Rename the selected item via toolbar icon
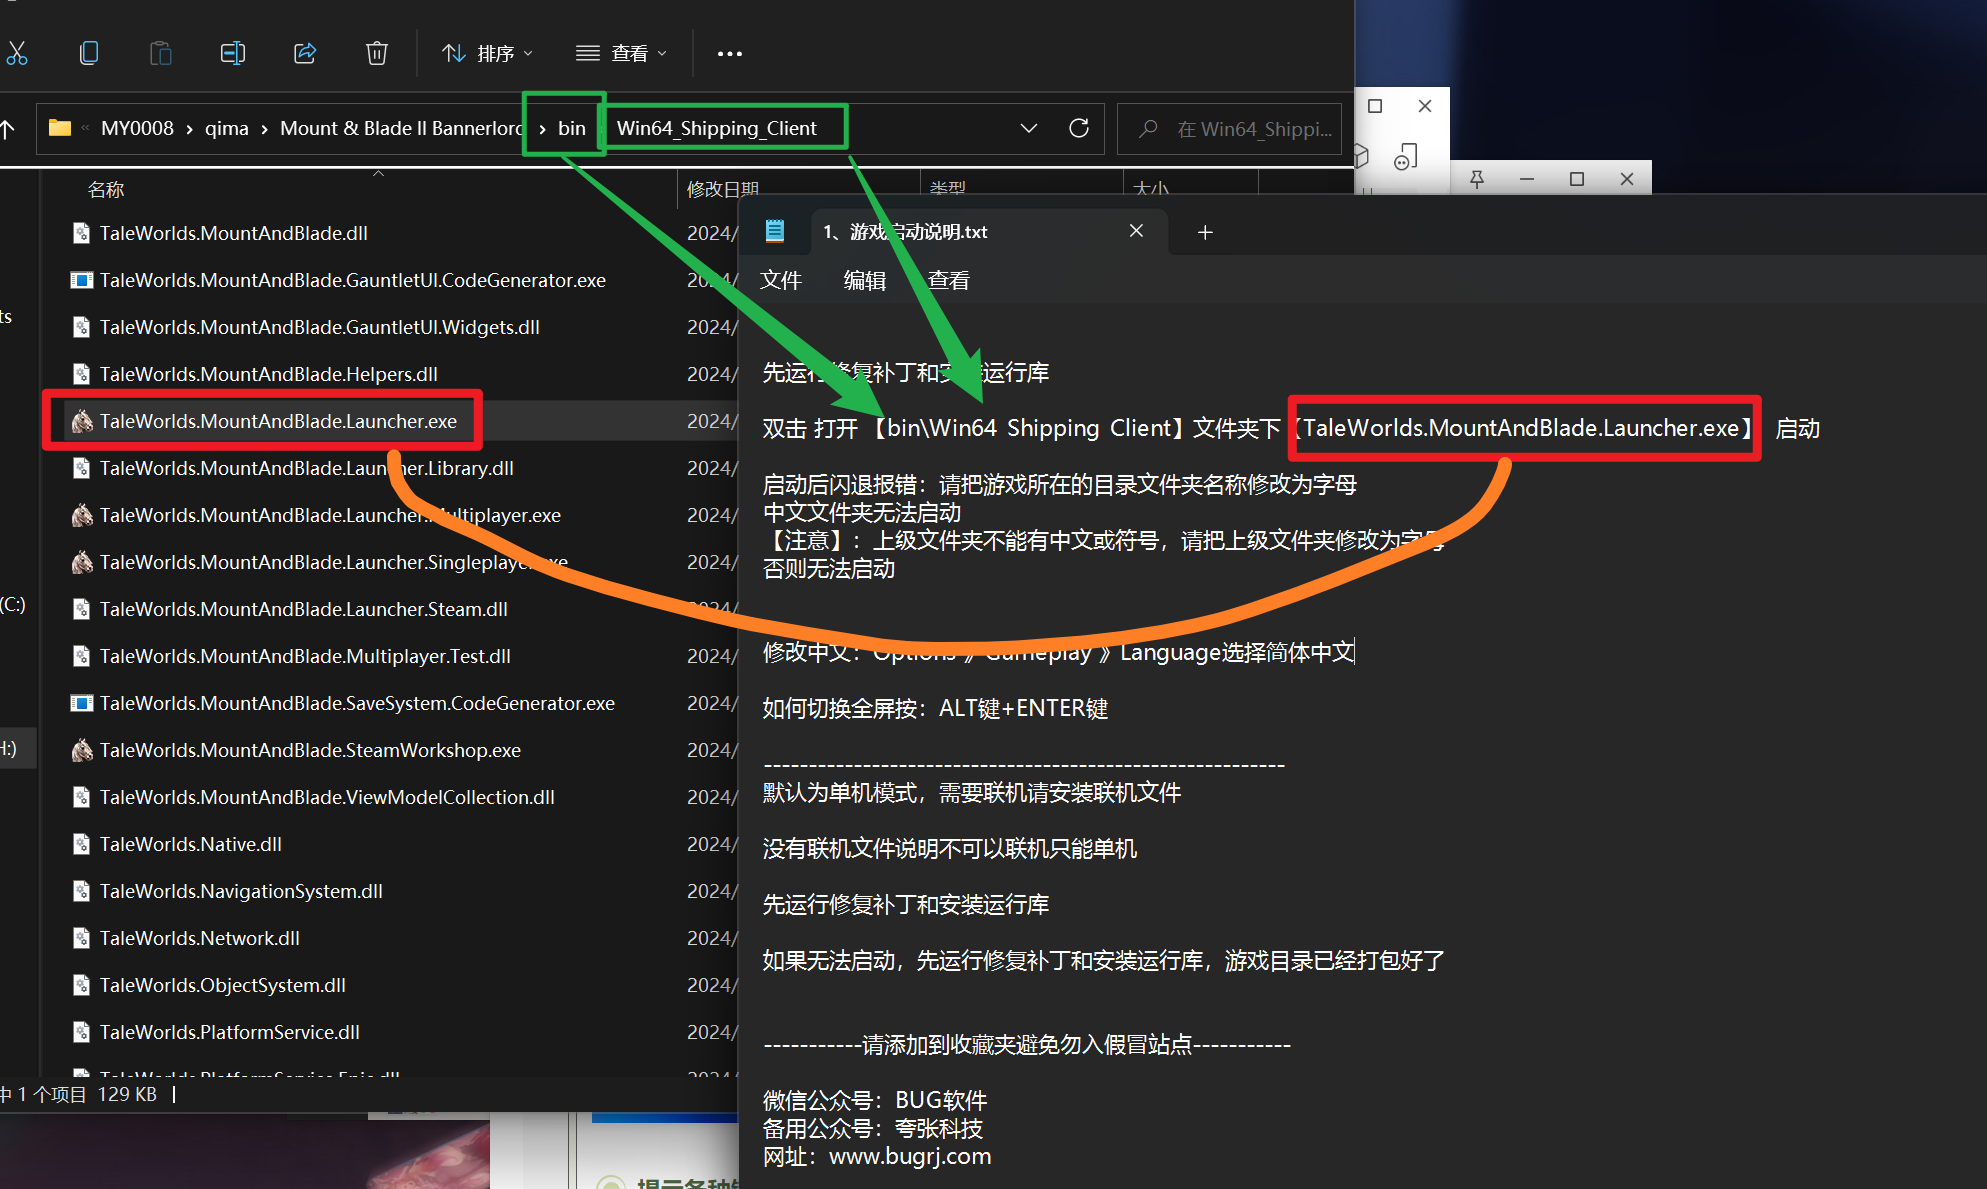Screen dimensions: 1987x1189 coord(232,53)
